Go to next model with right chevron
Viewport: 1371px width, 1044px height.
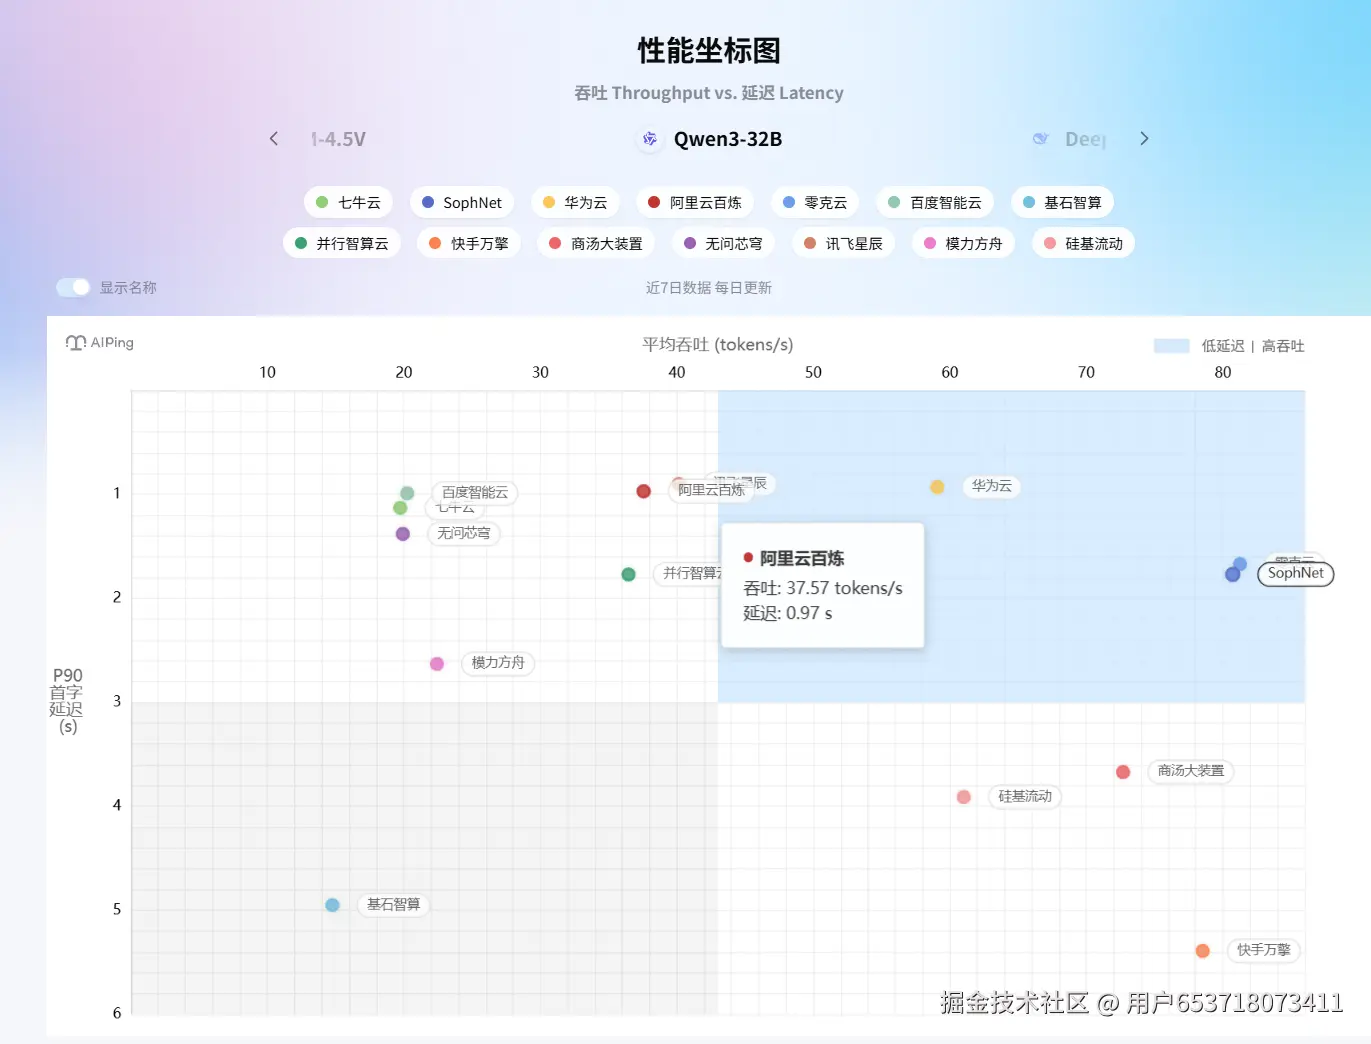click(1144, 139)
